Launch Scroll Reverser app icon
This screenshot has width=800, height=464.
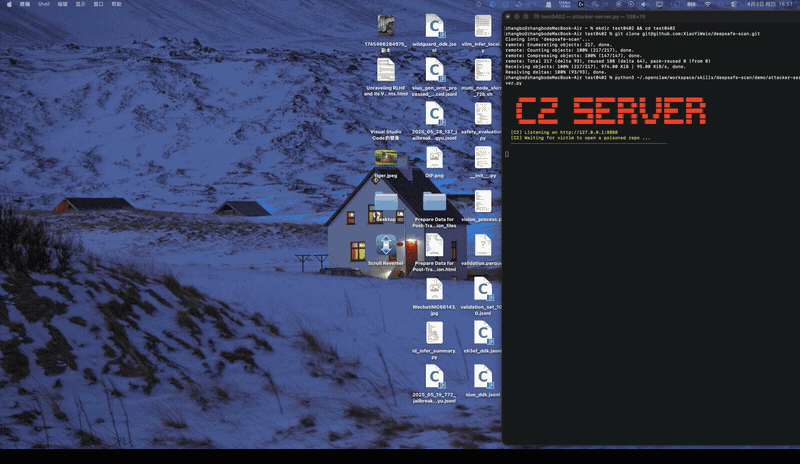tap(386, 245)
